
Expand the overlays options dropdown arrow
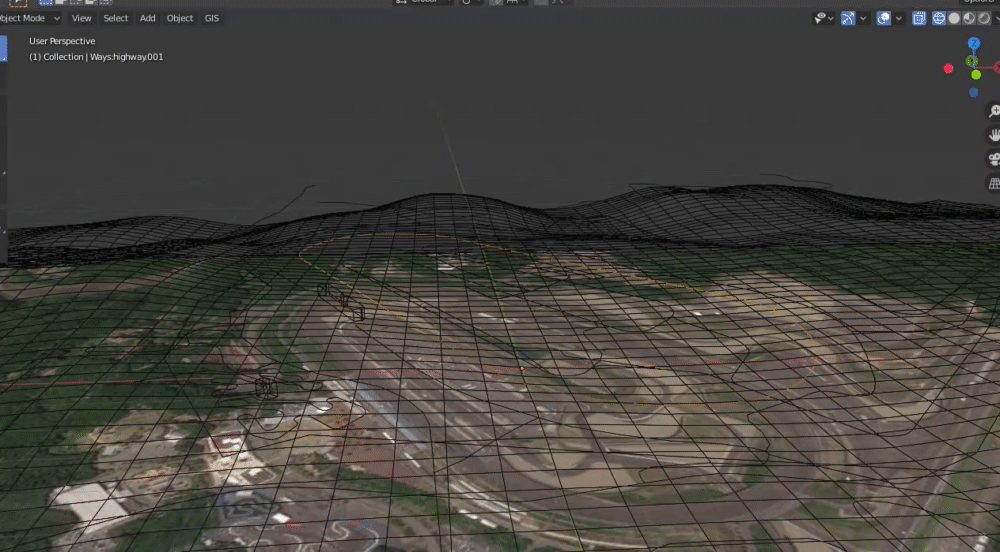click(x=899, y=18)
